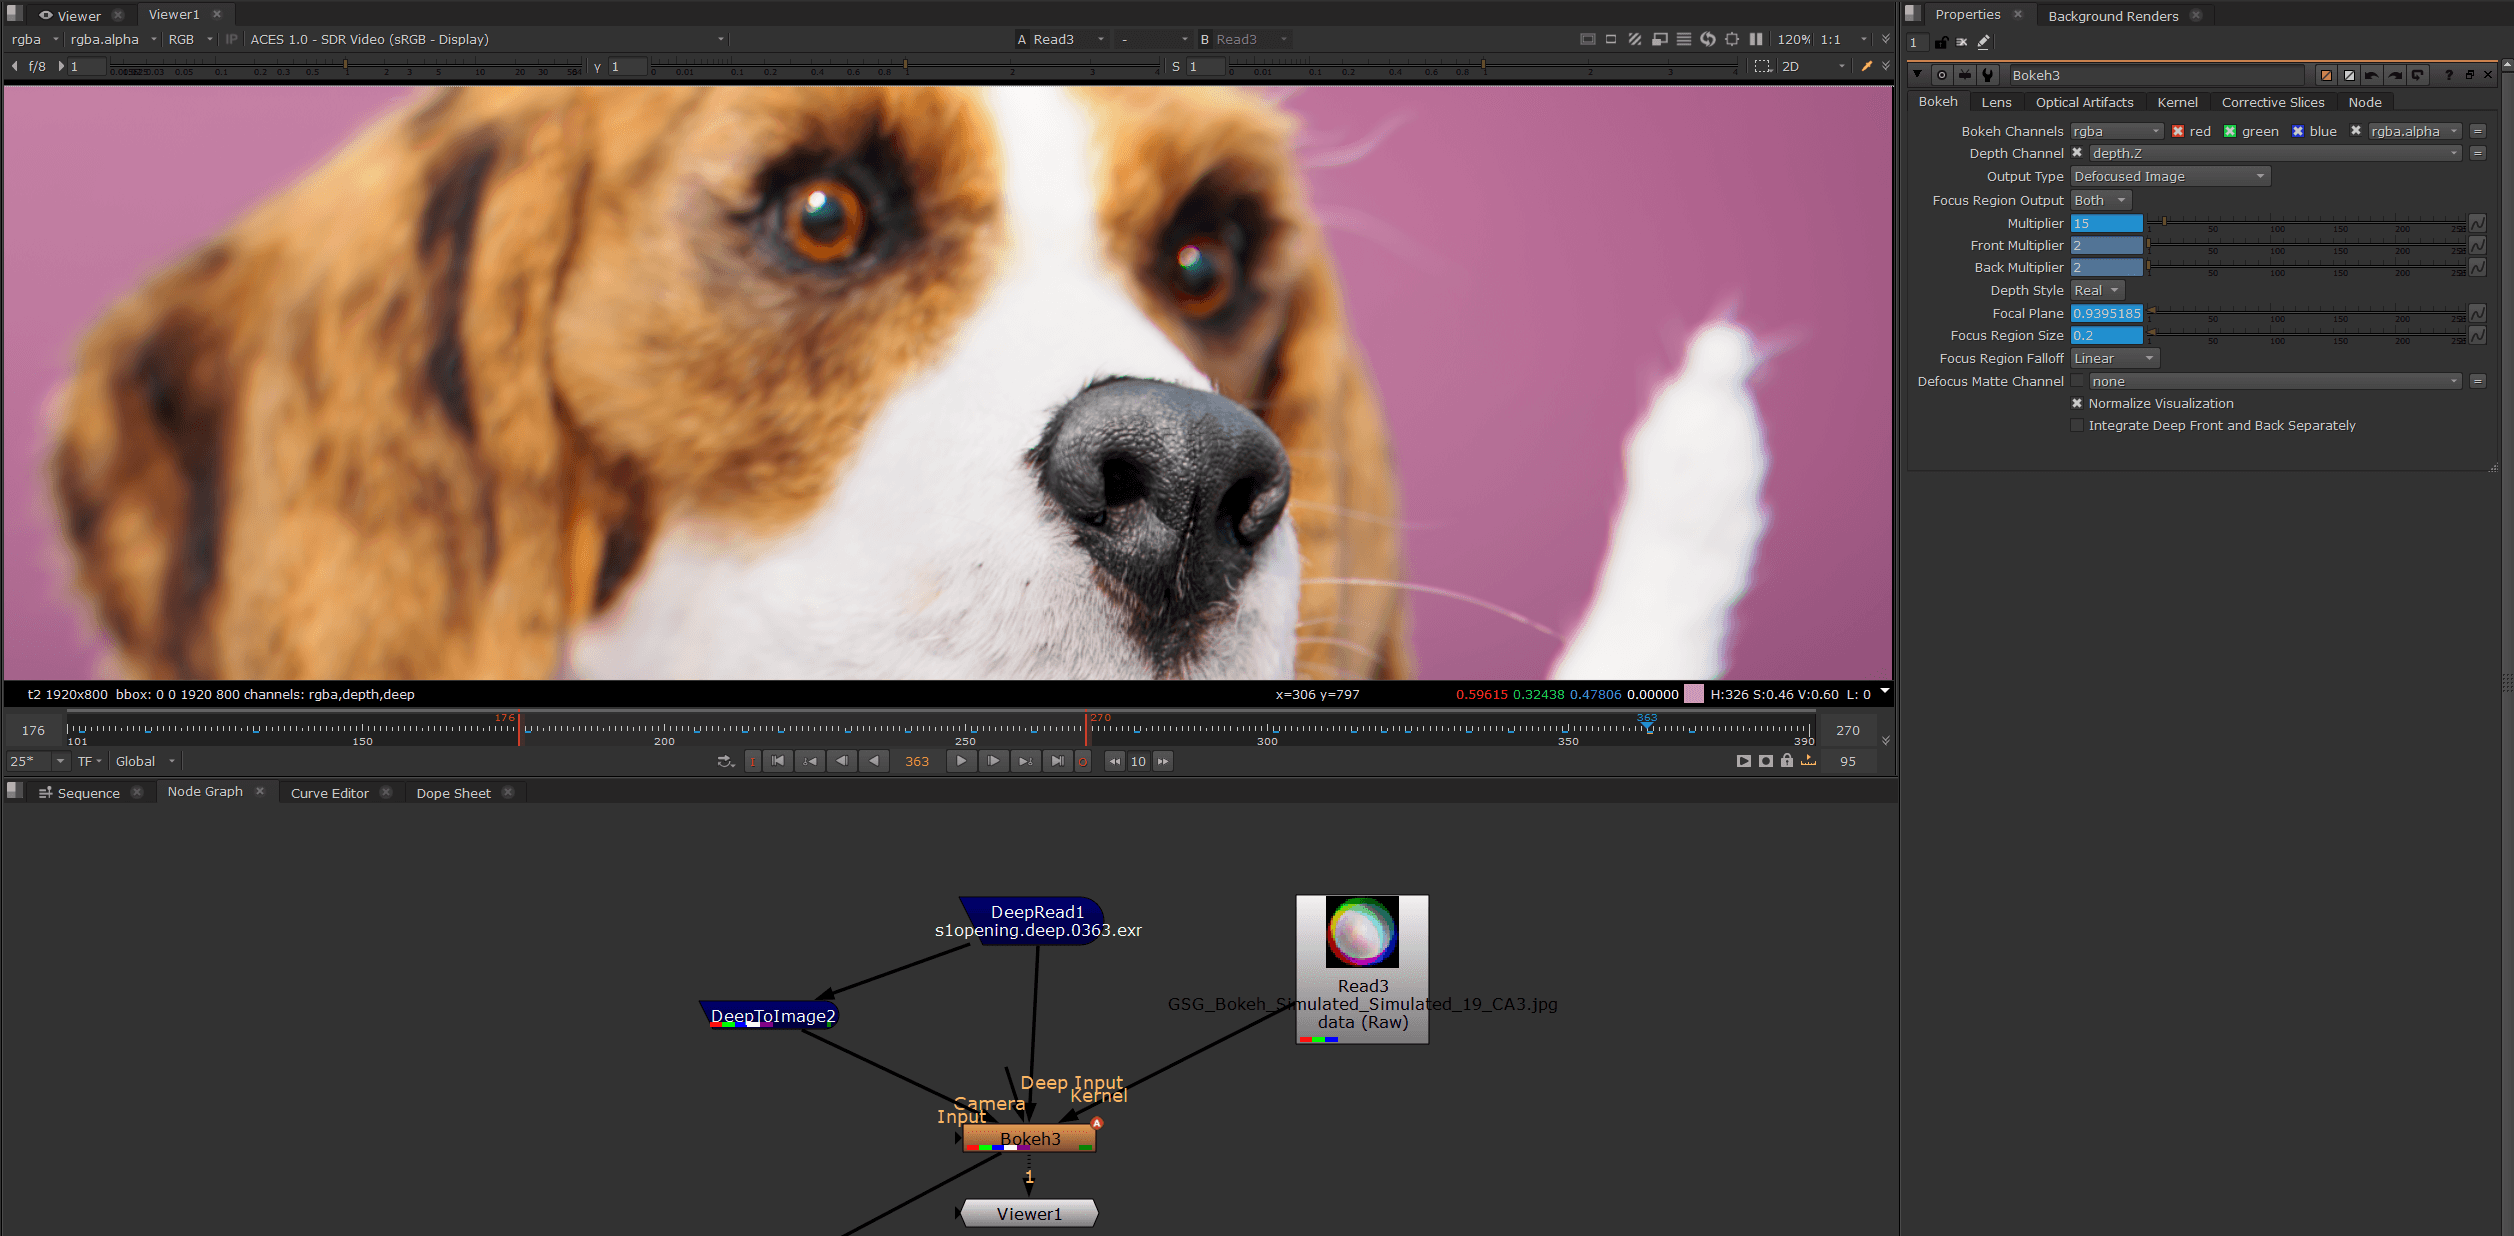Open the Focus Region Falloff dropdown
This screenshot has width=2514, height=1236.
tap(2113, 358)
